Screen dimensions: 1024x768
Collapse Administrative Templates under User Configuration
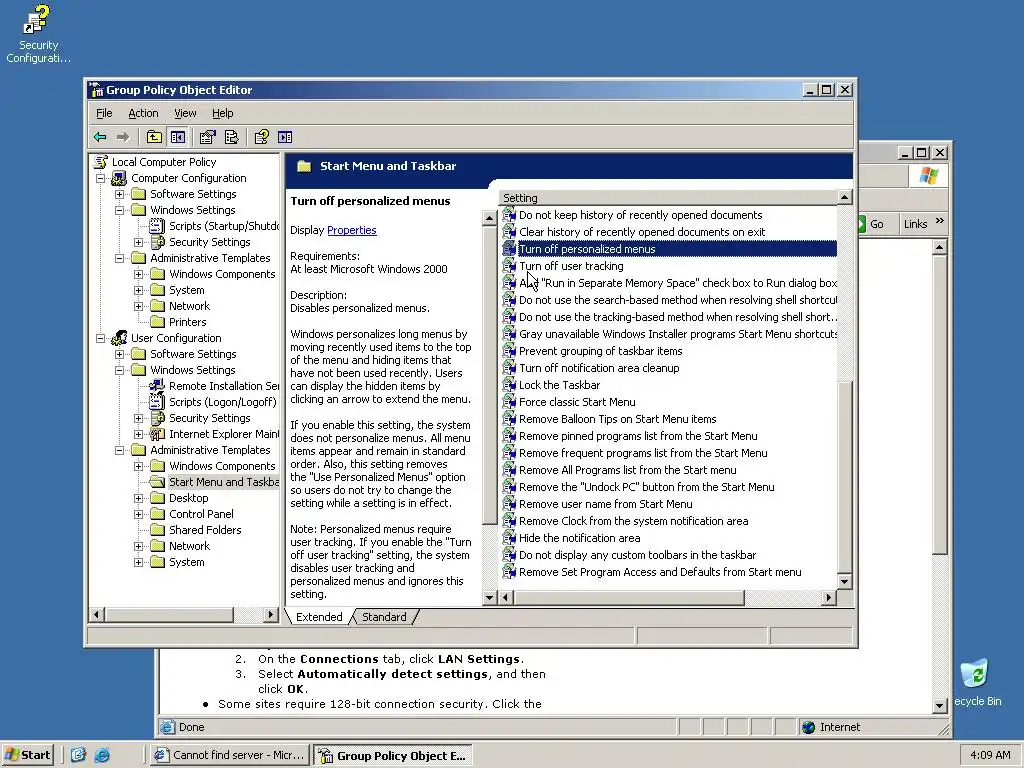120,450
